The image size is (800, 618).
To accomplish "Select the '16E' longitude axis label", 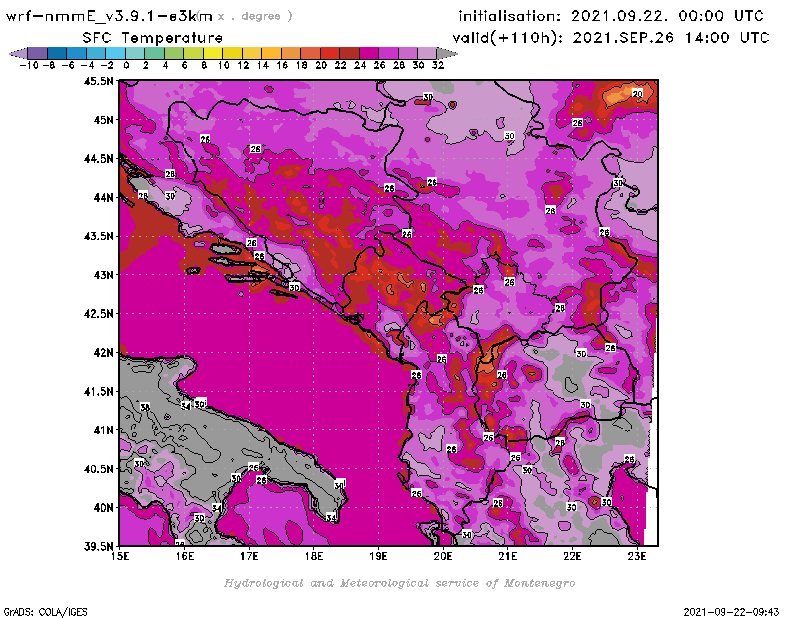I will click(185, 556).
